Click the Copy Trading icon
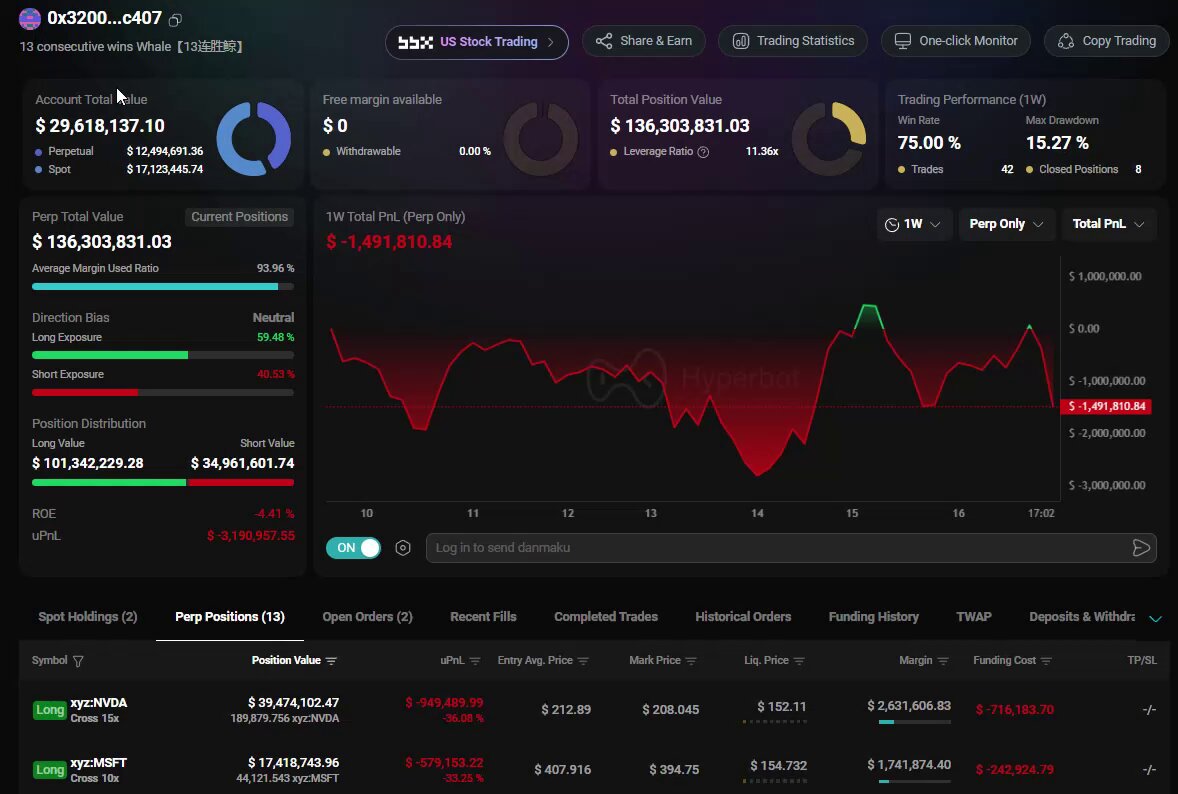The height and width of the screenshot is (794, 1178). pyautogui.click(x=1066, y=41)
